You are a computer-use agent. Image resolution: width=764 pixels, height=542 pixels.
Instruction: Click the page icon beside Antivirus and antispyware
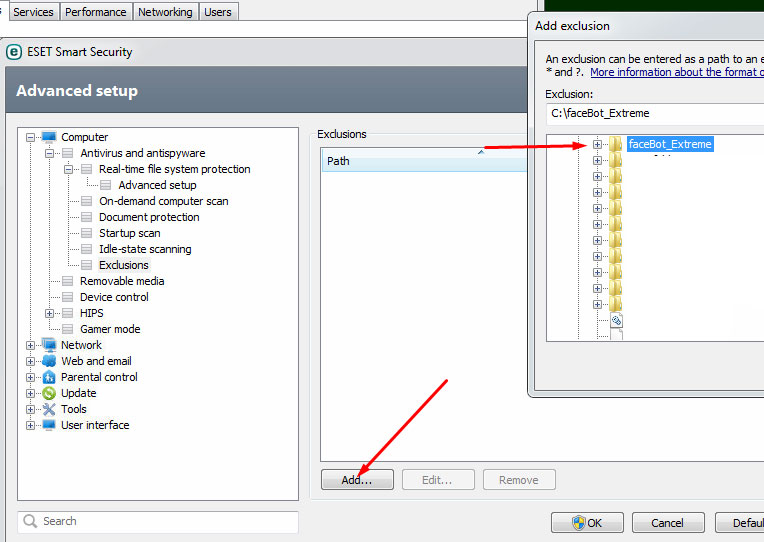[68, 153]
